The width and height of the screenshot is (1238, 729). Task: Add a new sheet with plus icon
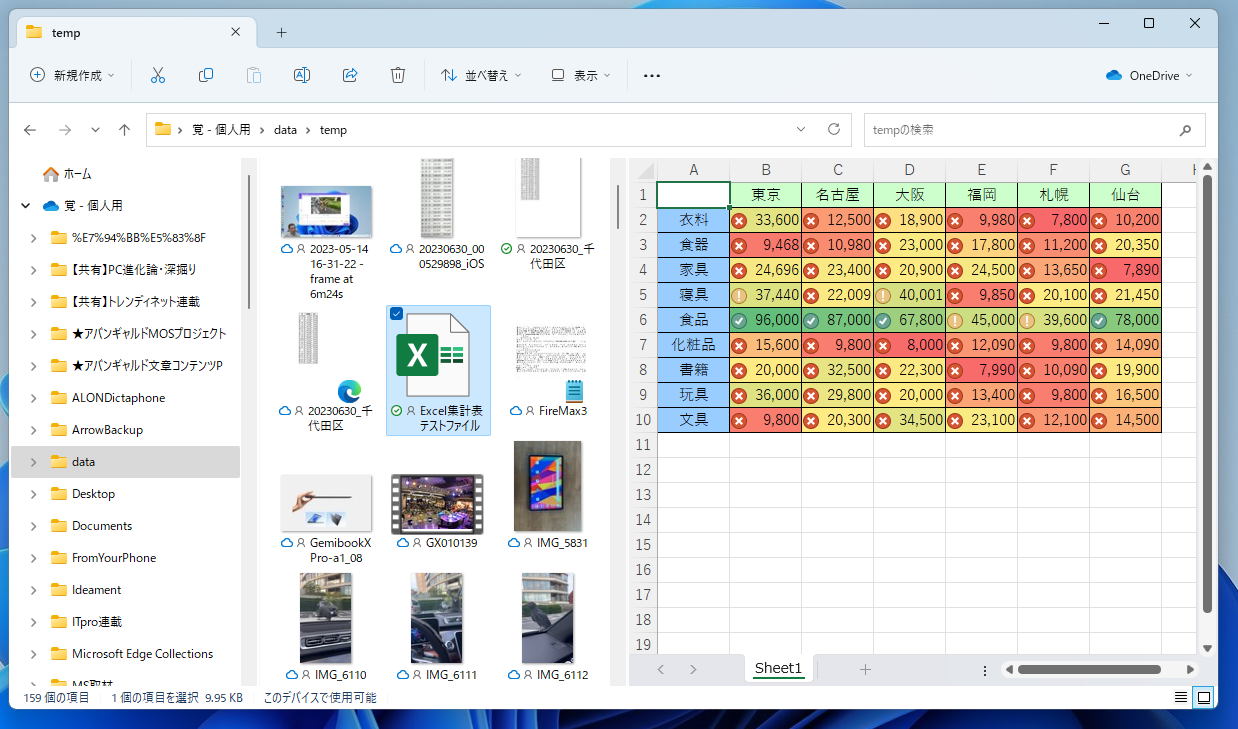point(866,669)
